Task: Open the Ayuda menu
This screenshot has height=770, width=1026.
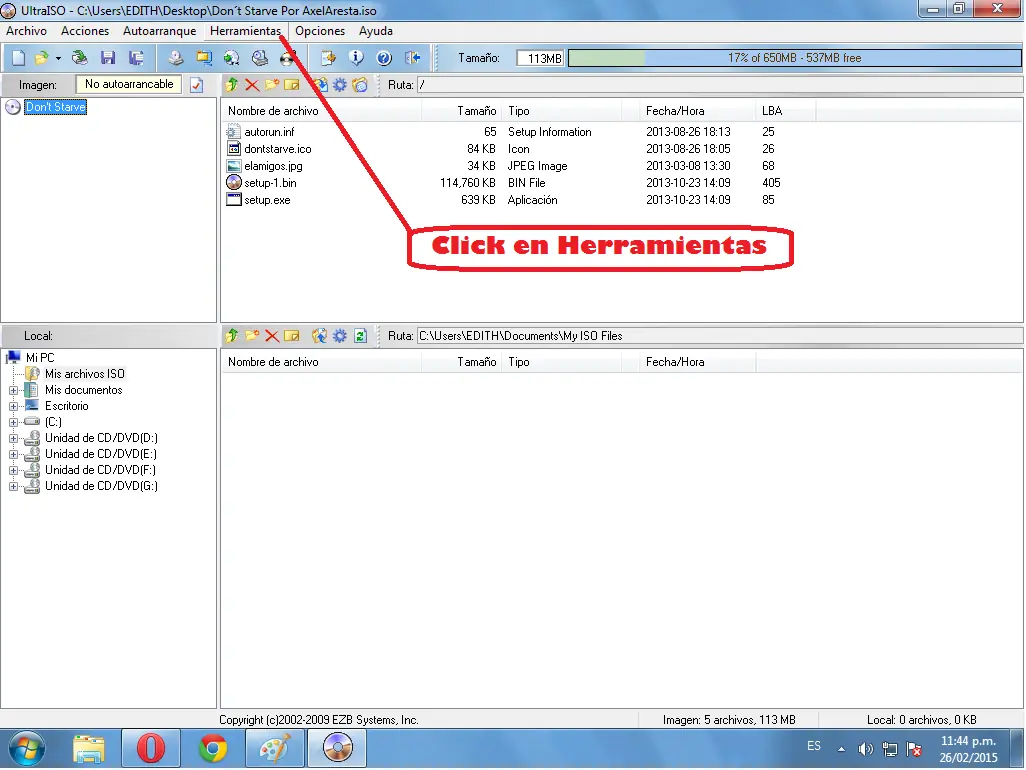Action: tap(376, 31)
